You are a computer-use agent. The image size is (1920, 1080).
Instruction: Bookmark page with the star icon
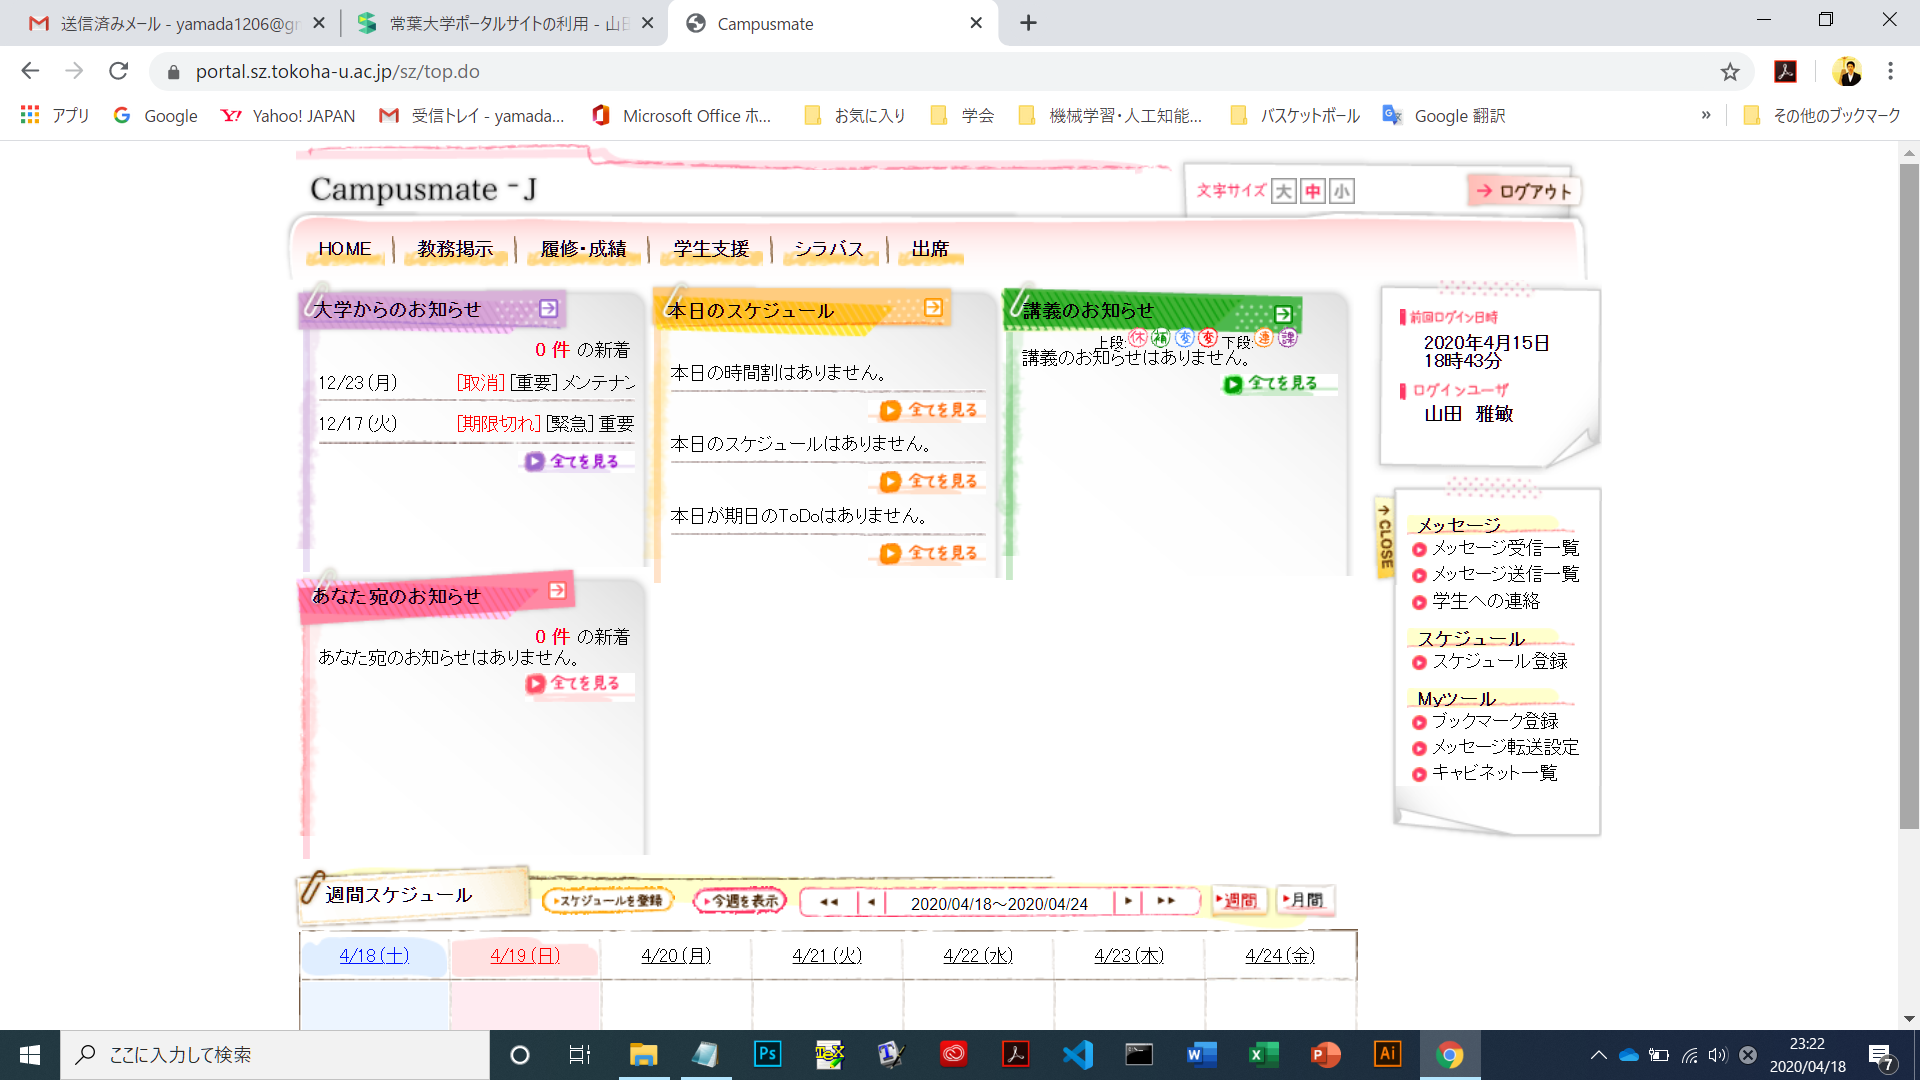click(1730, 72)
